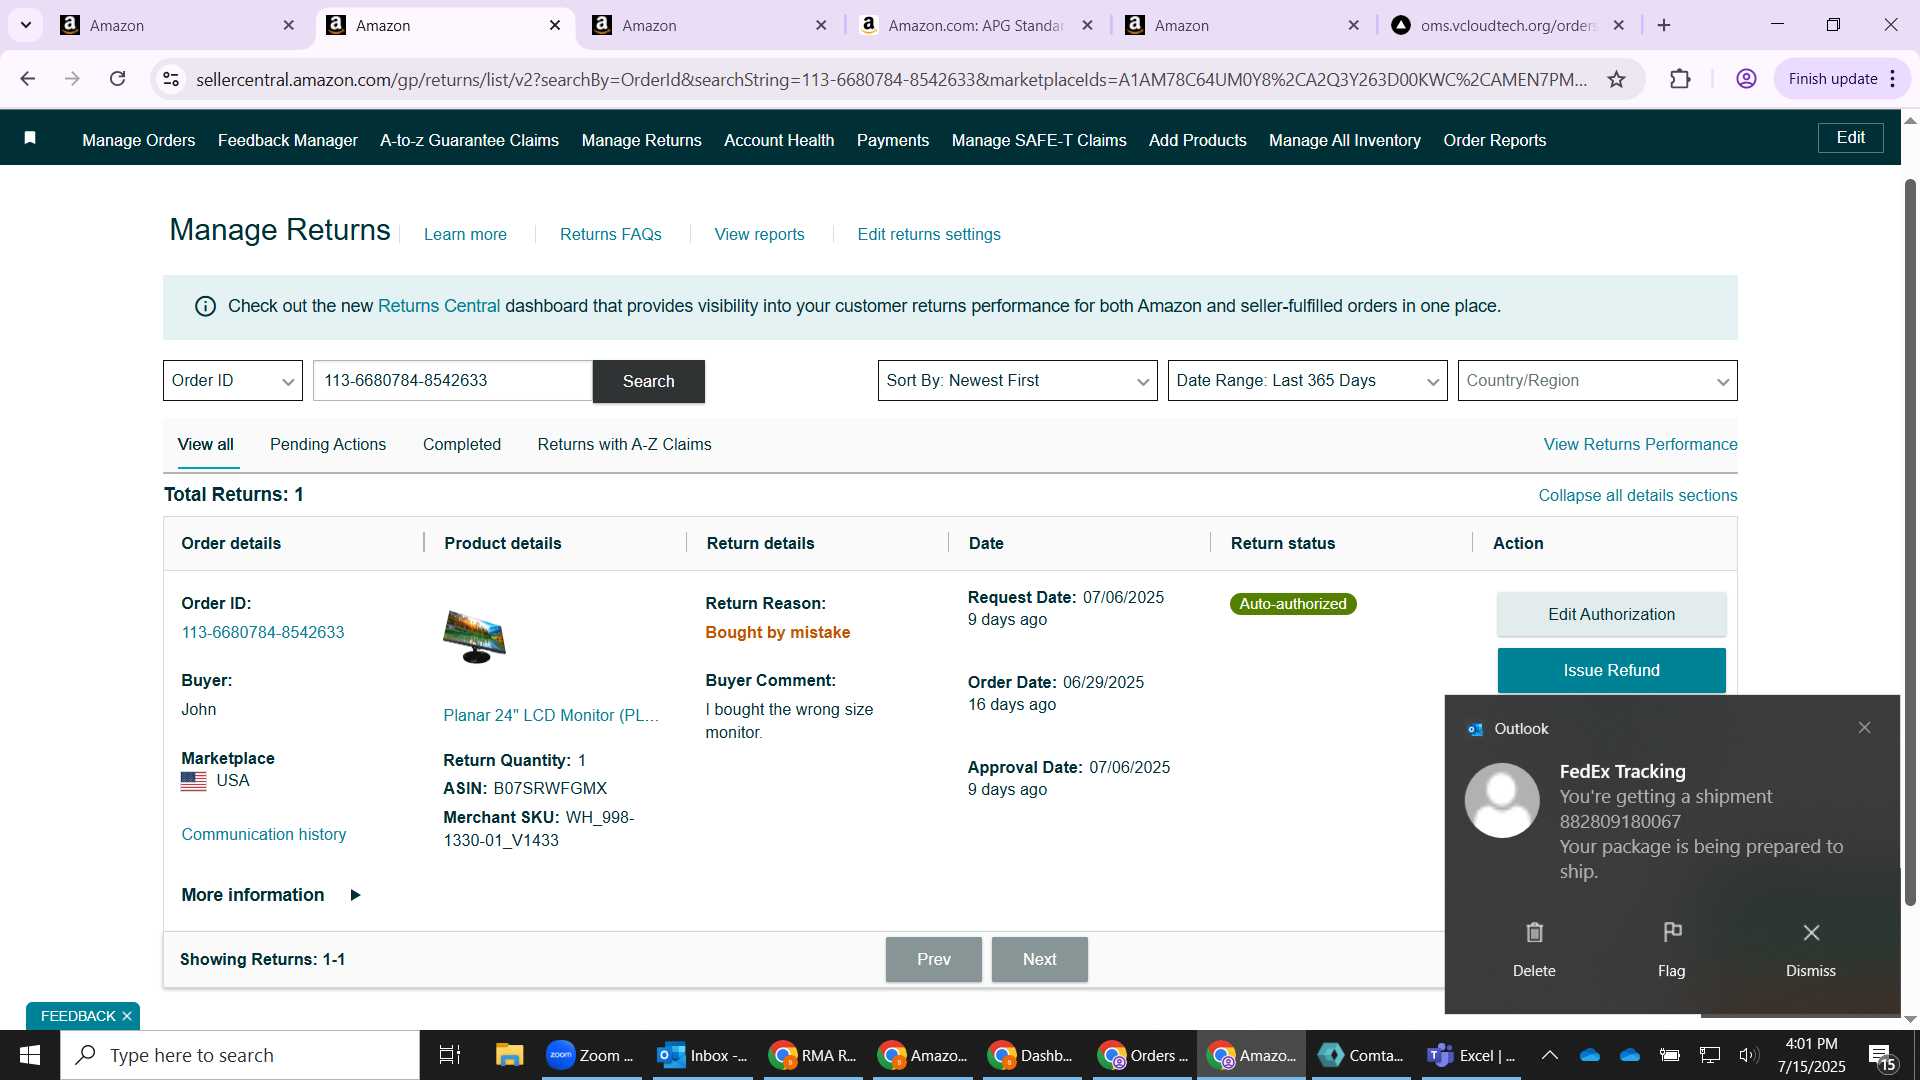Viewport: 1920px width, 1080px height.
Task: Click the order search text field
Action: (453, 381)
